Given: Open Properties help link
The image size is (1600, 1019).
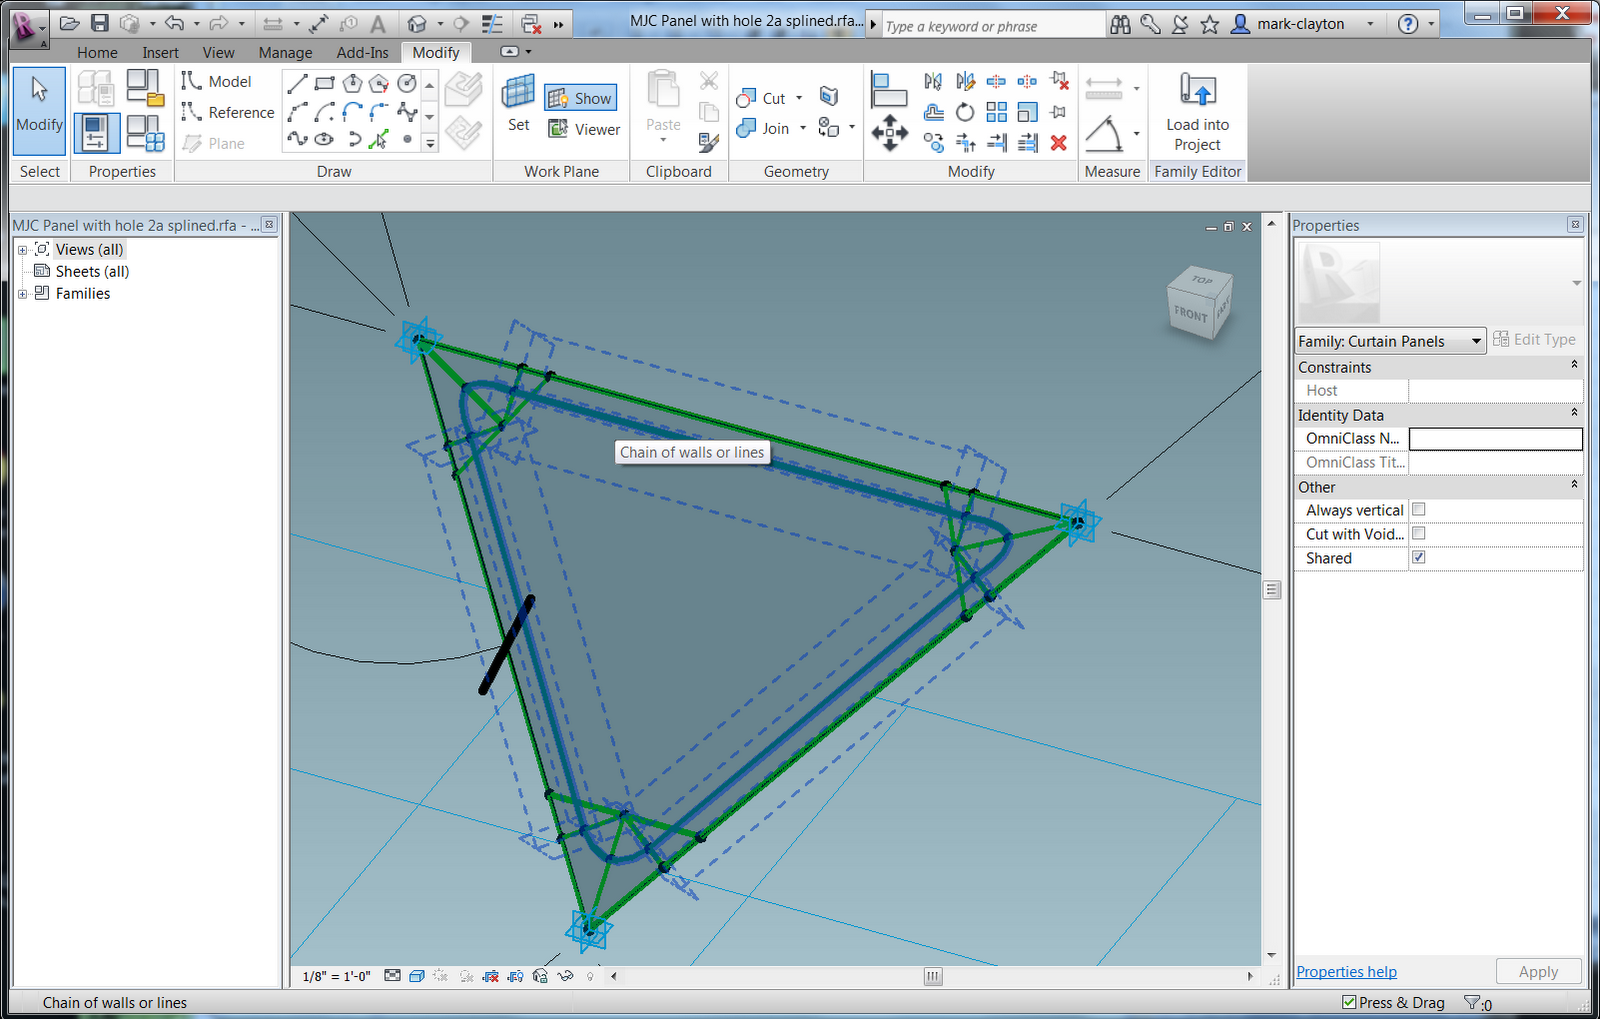Looking at the screenshot, I should [1346, 971].
